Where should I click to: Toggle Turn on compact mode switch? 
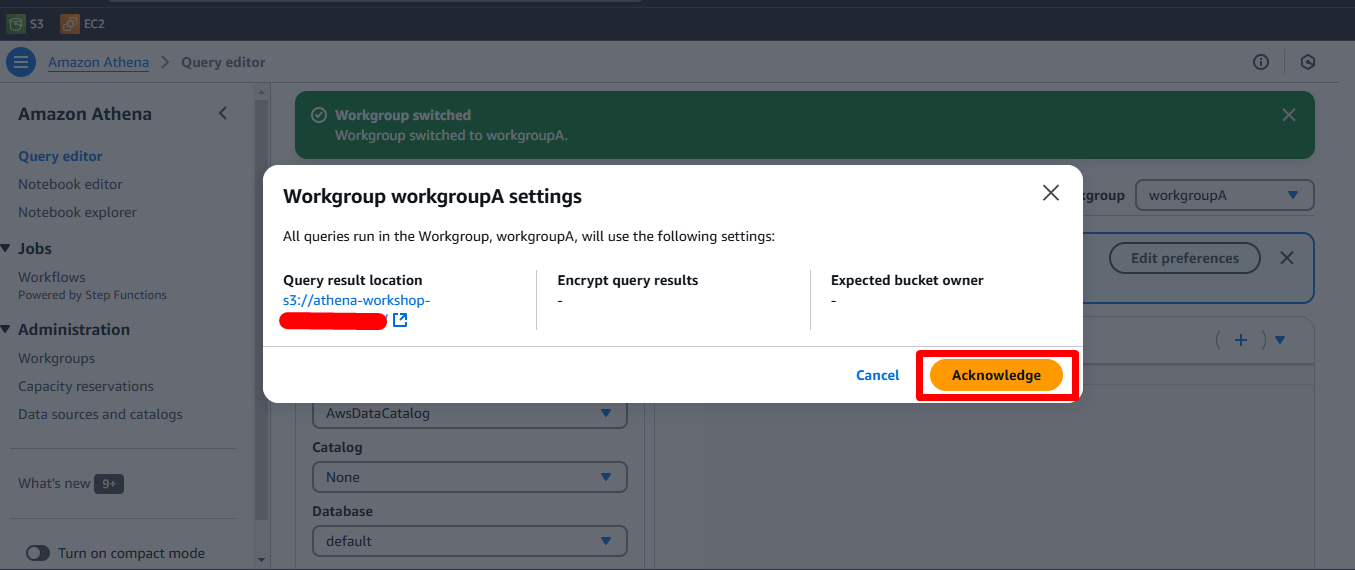(38, 553)
